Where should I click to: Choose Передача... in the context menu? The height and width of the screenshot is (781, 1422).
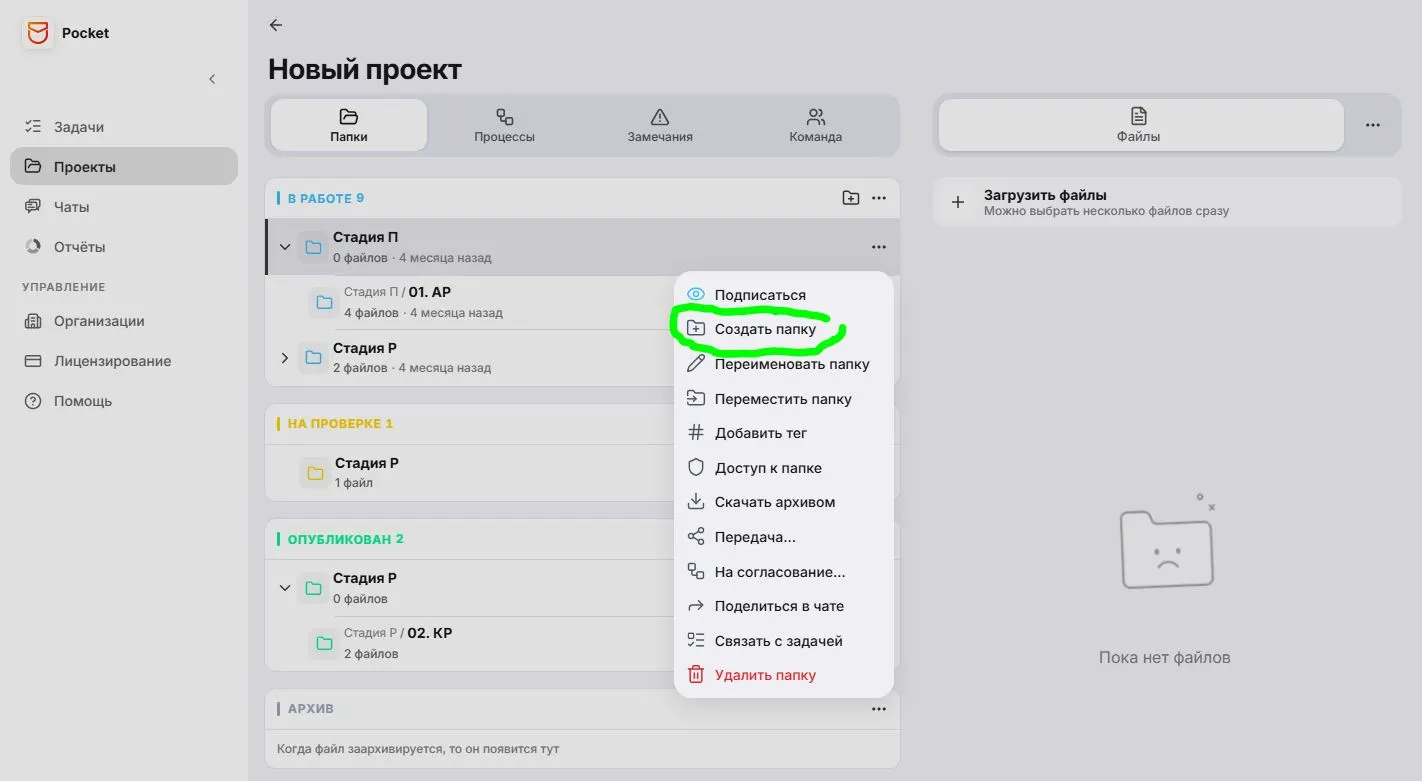[783, 537]
